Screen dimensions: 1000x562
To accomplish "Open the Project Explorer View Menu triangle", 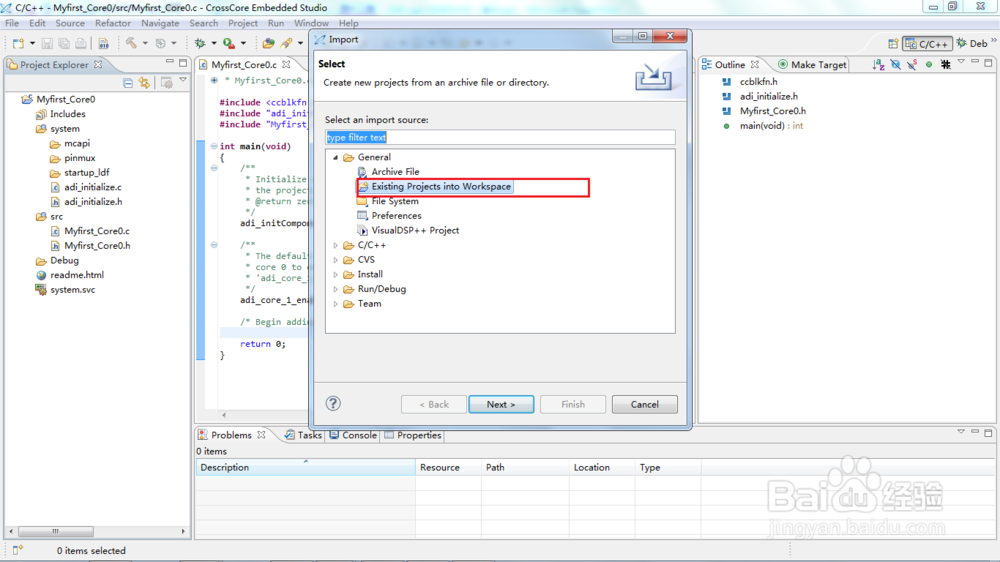I will pos(183,80).
